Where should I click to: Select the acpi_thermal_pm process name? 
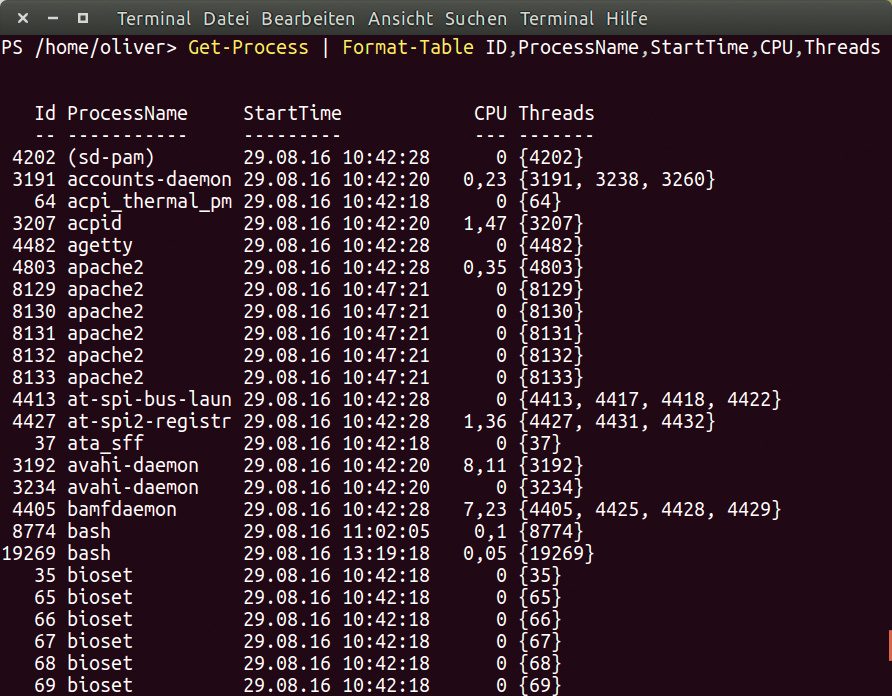(x=149, y=202)
